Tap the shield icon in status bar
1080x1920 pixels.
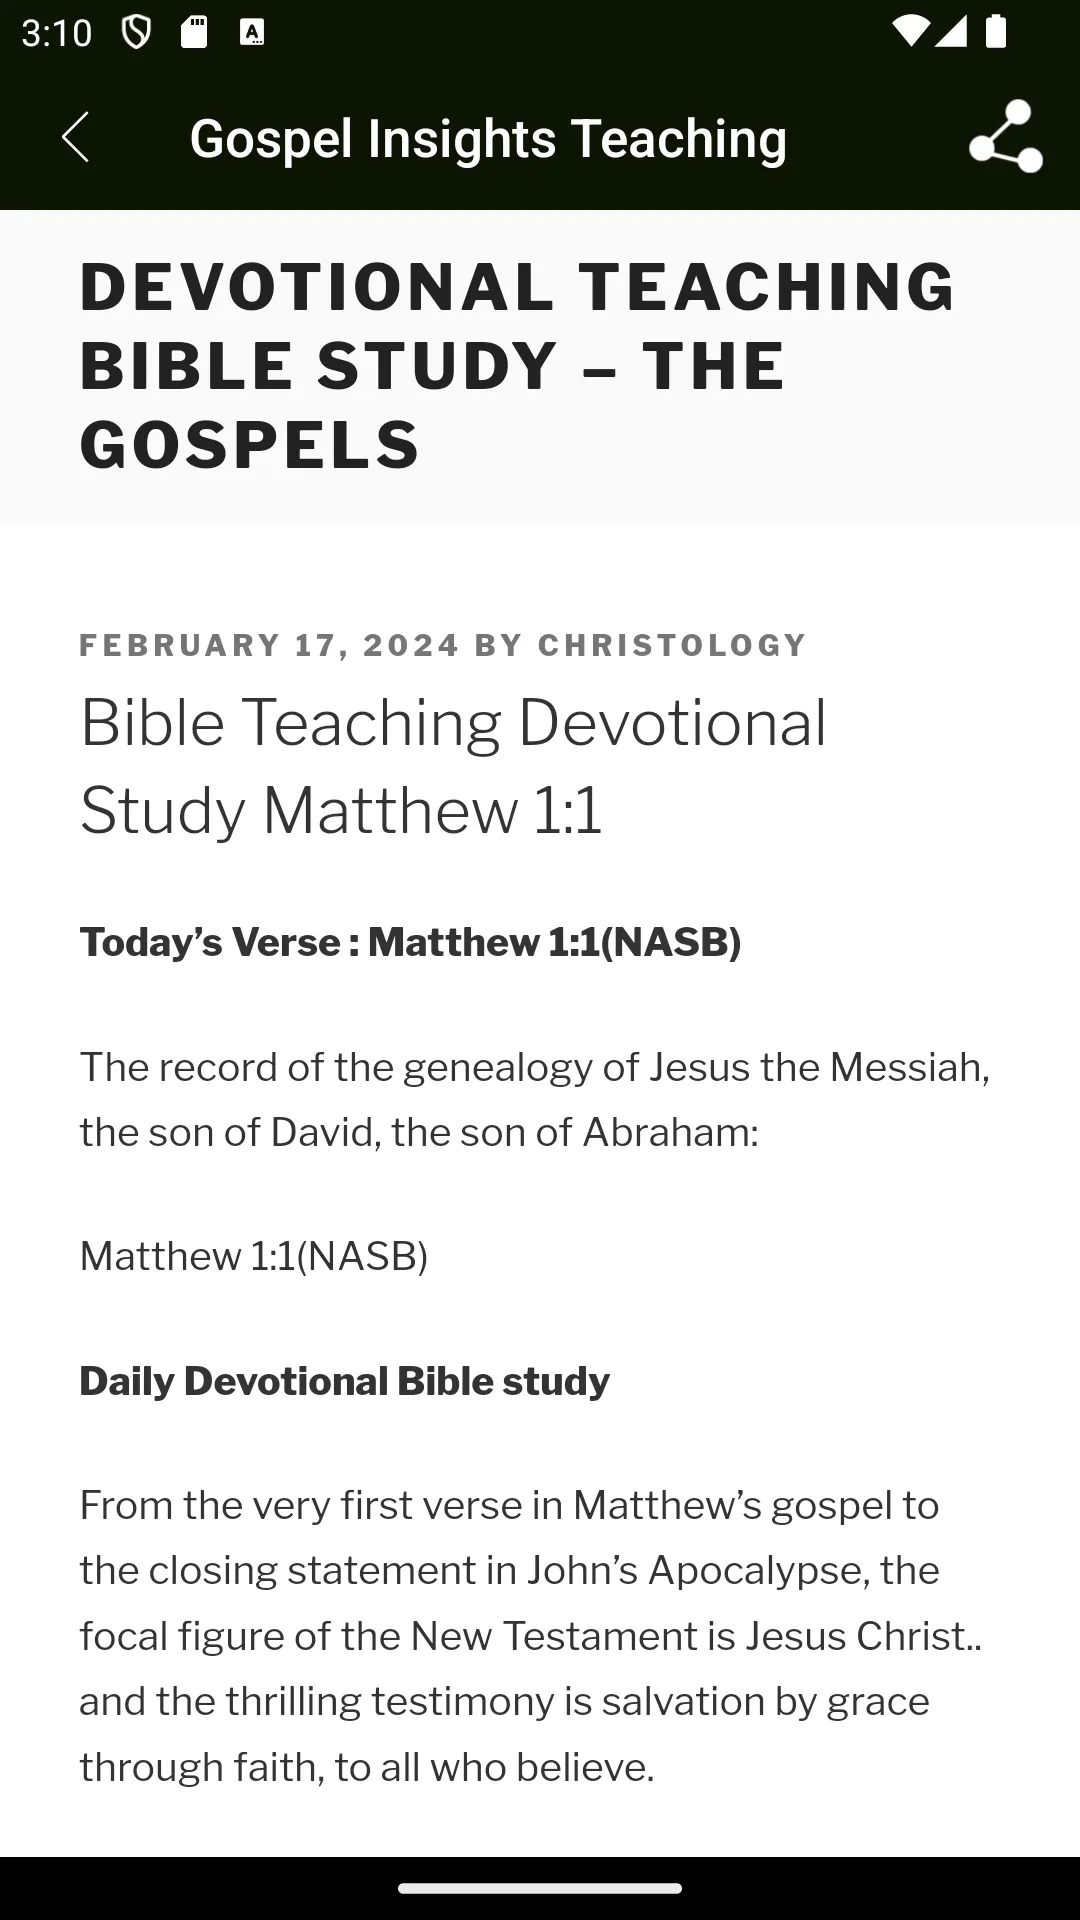coord(136,33)
